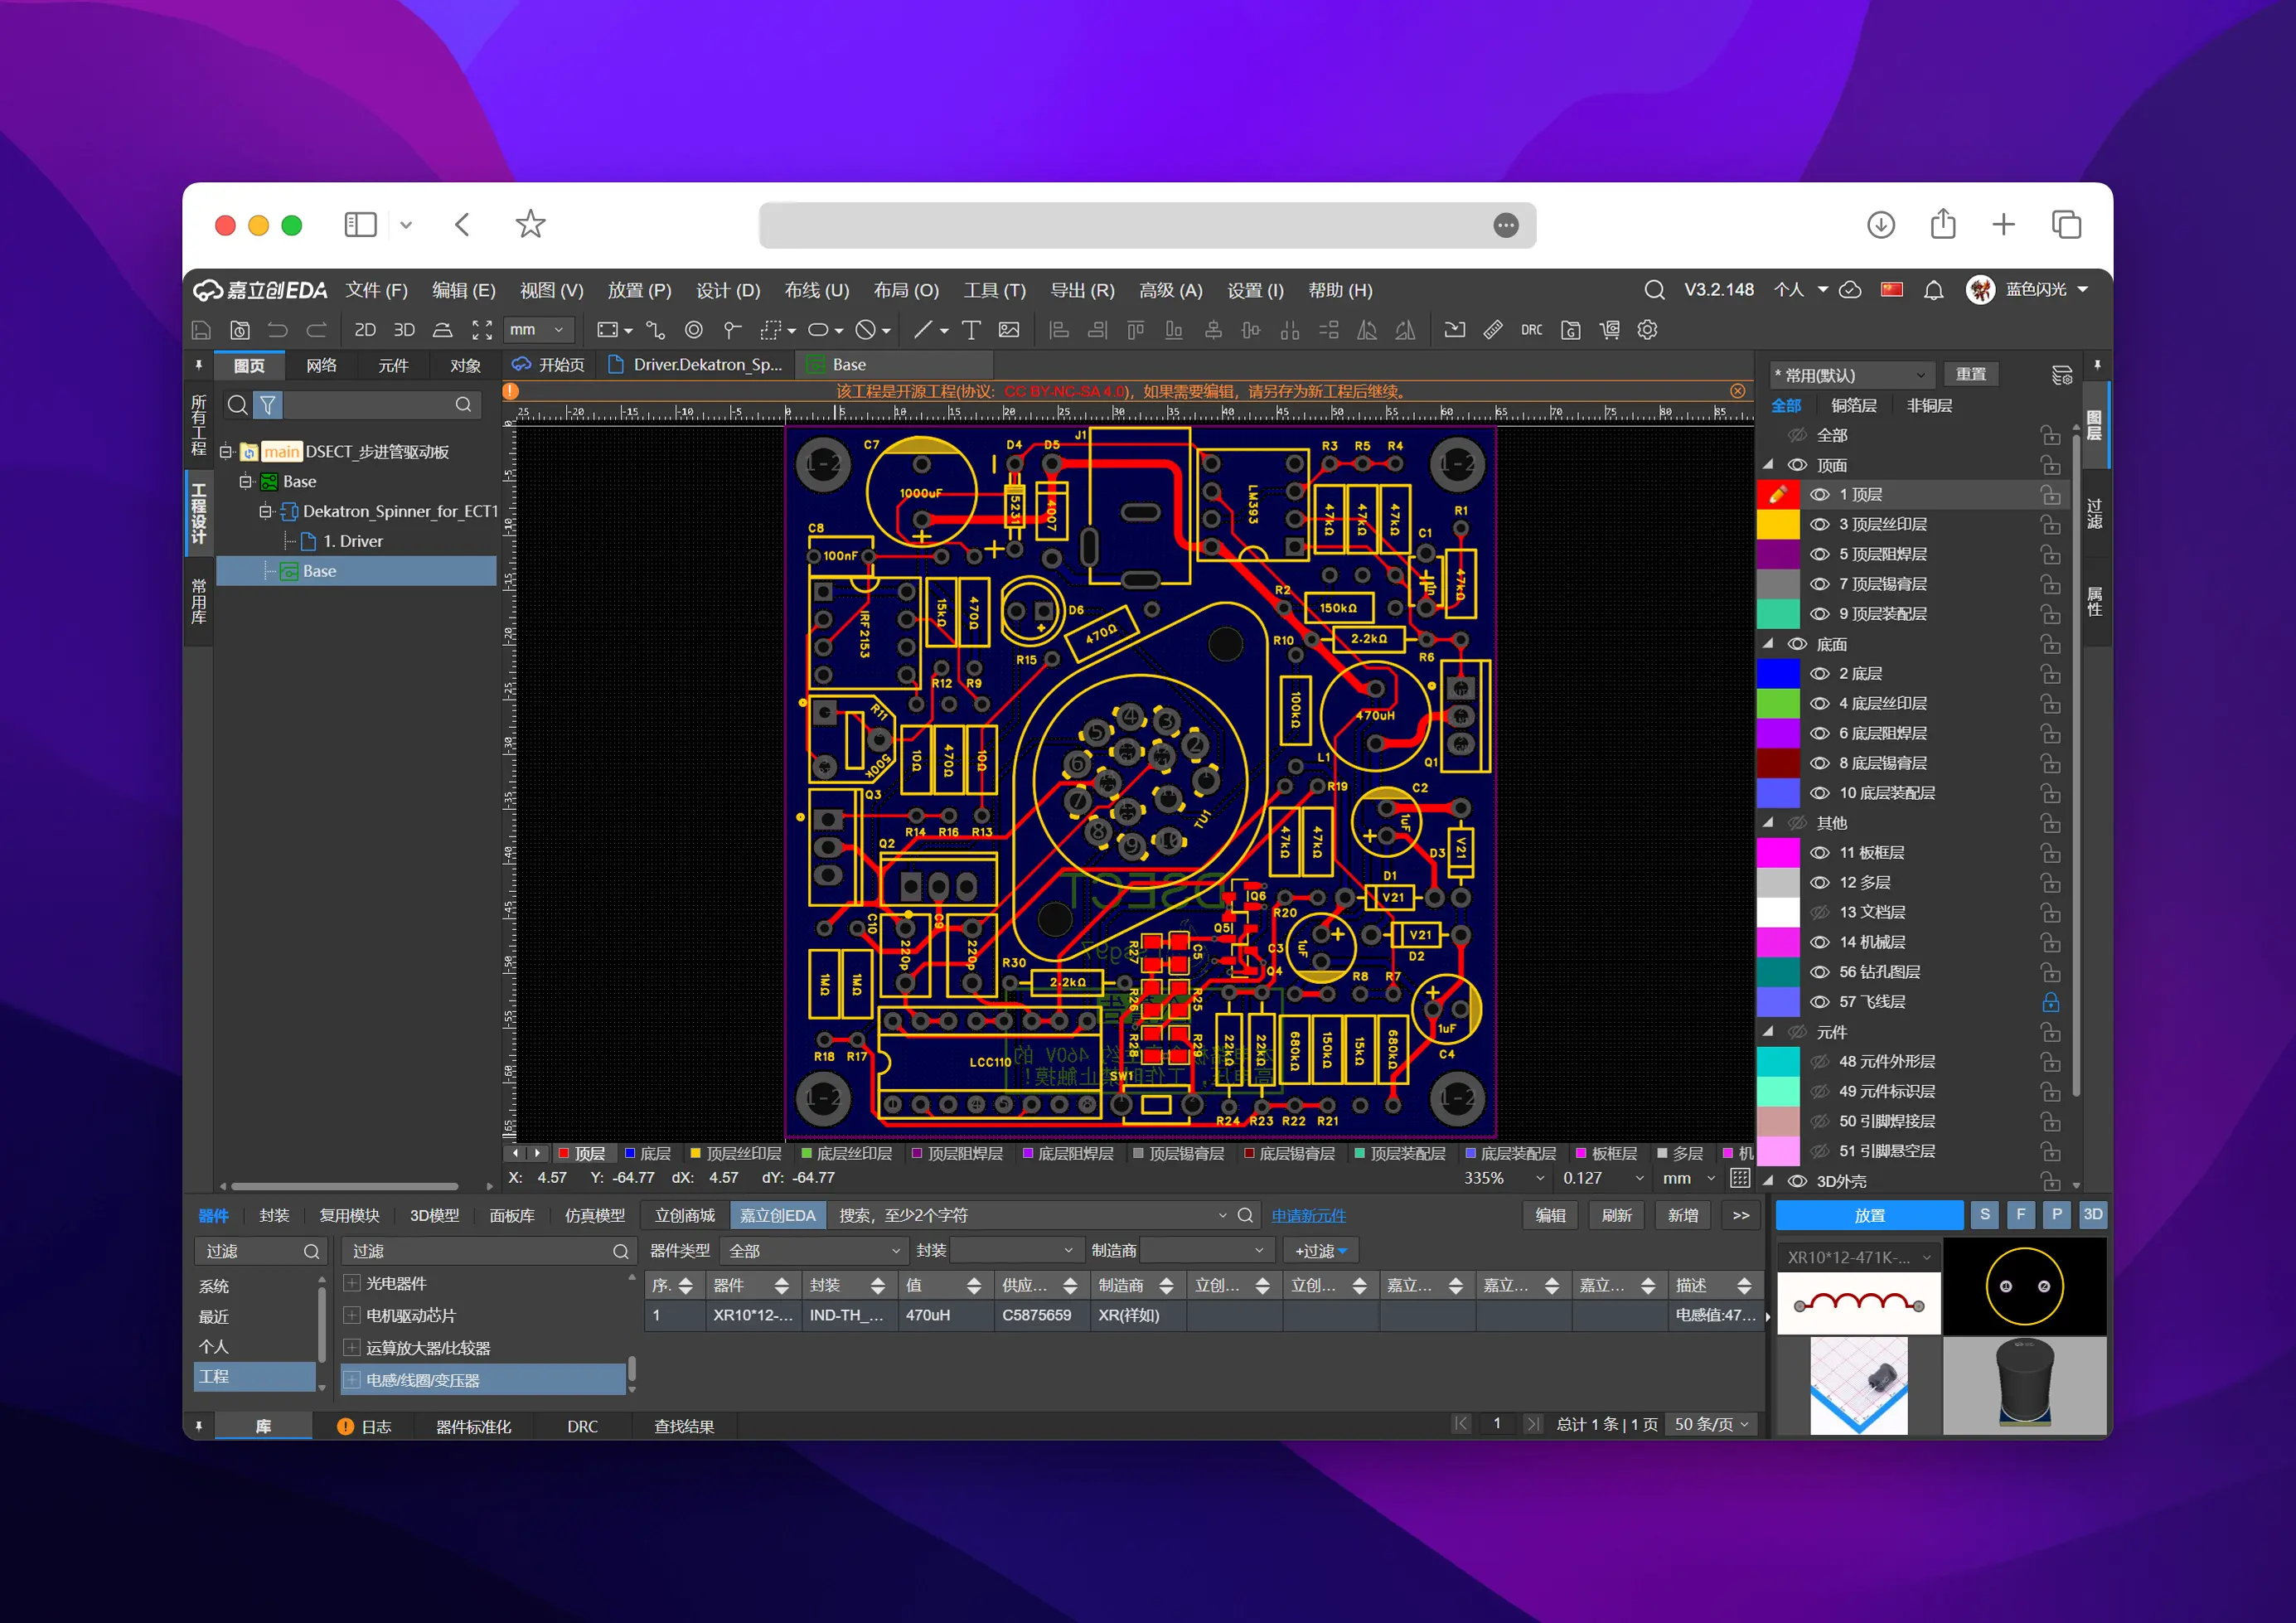Image resolution: width=2296 pixels, height=1623 pixels.
Task: Switch to the Driver.Dekatron_Sp... tab
Action: click(696, 365)
